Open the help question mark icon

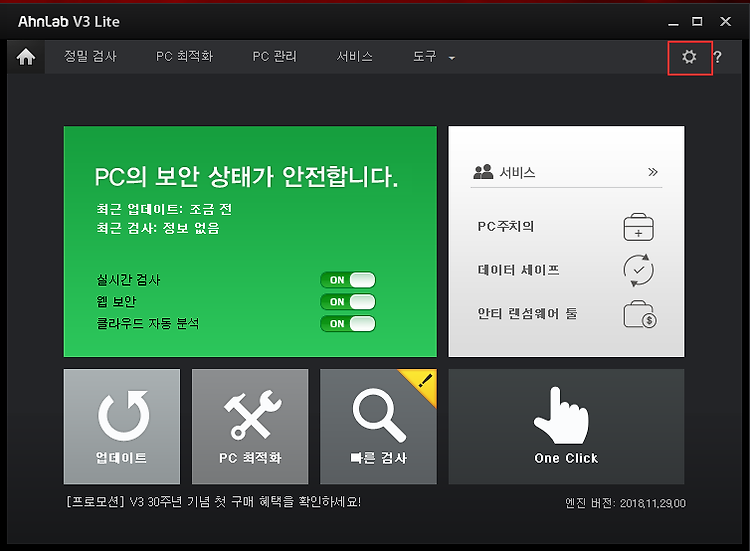717,57
